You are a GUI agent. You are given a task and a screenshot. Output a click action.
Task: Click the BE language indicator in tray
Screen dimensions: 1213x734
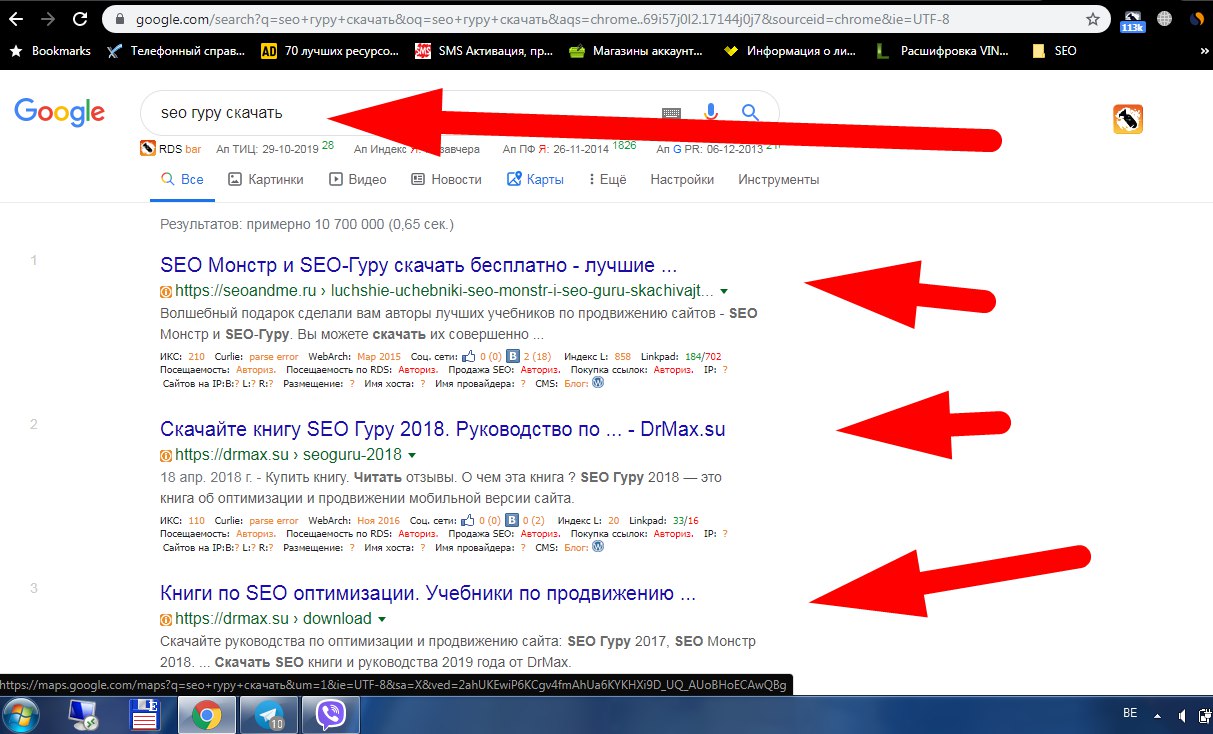1130,713
